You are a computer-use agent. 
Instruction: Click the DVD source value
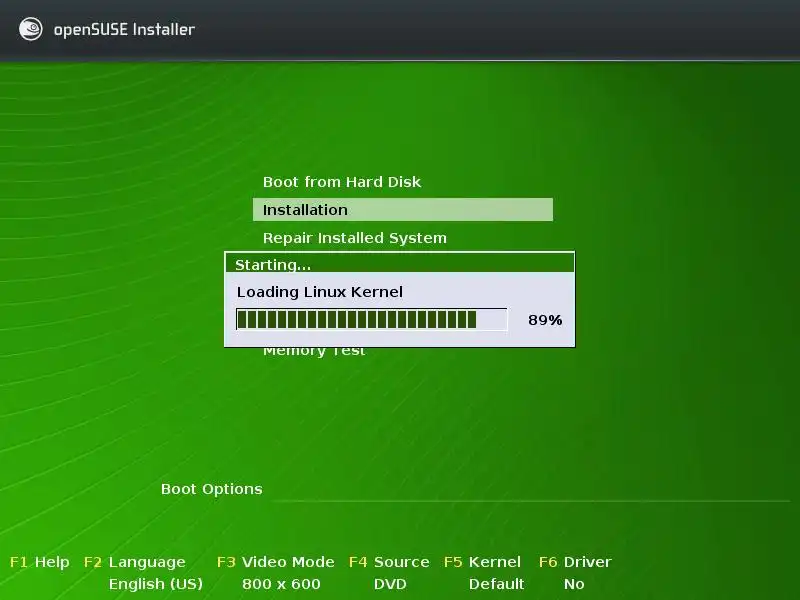390,584
